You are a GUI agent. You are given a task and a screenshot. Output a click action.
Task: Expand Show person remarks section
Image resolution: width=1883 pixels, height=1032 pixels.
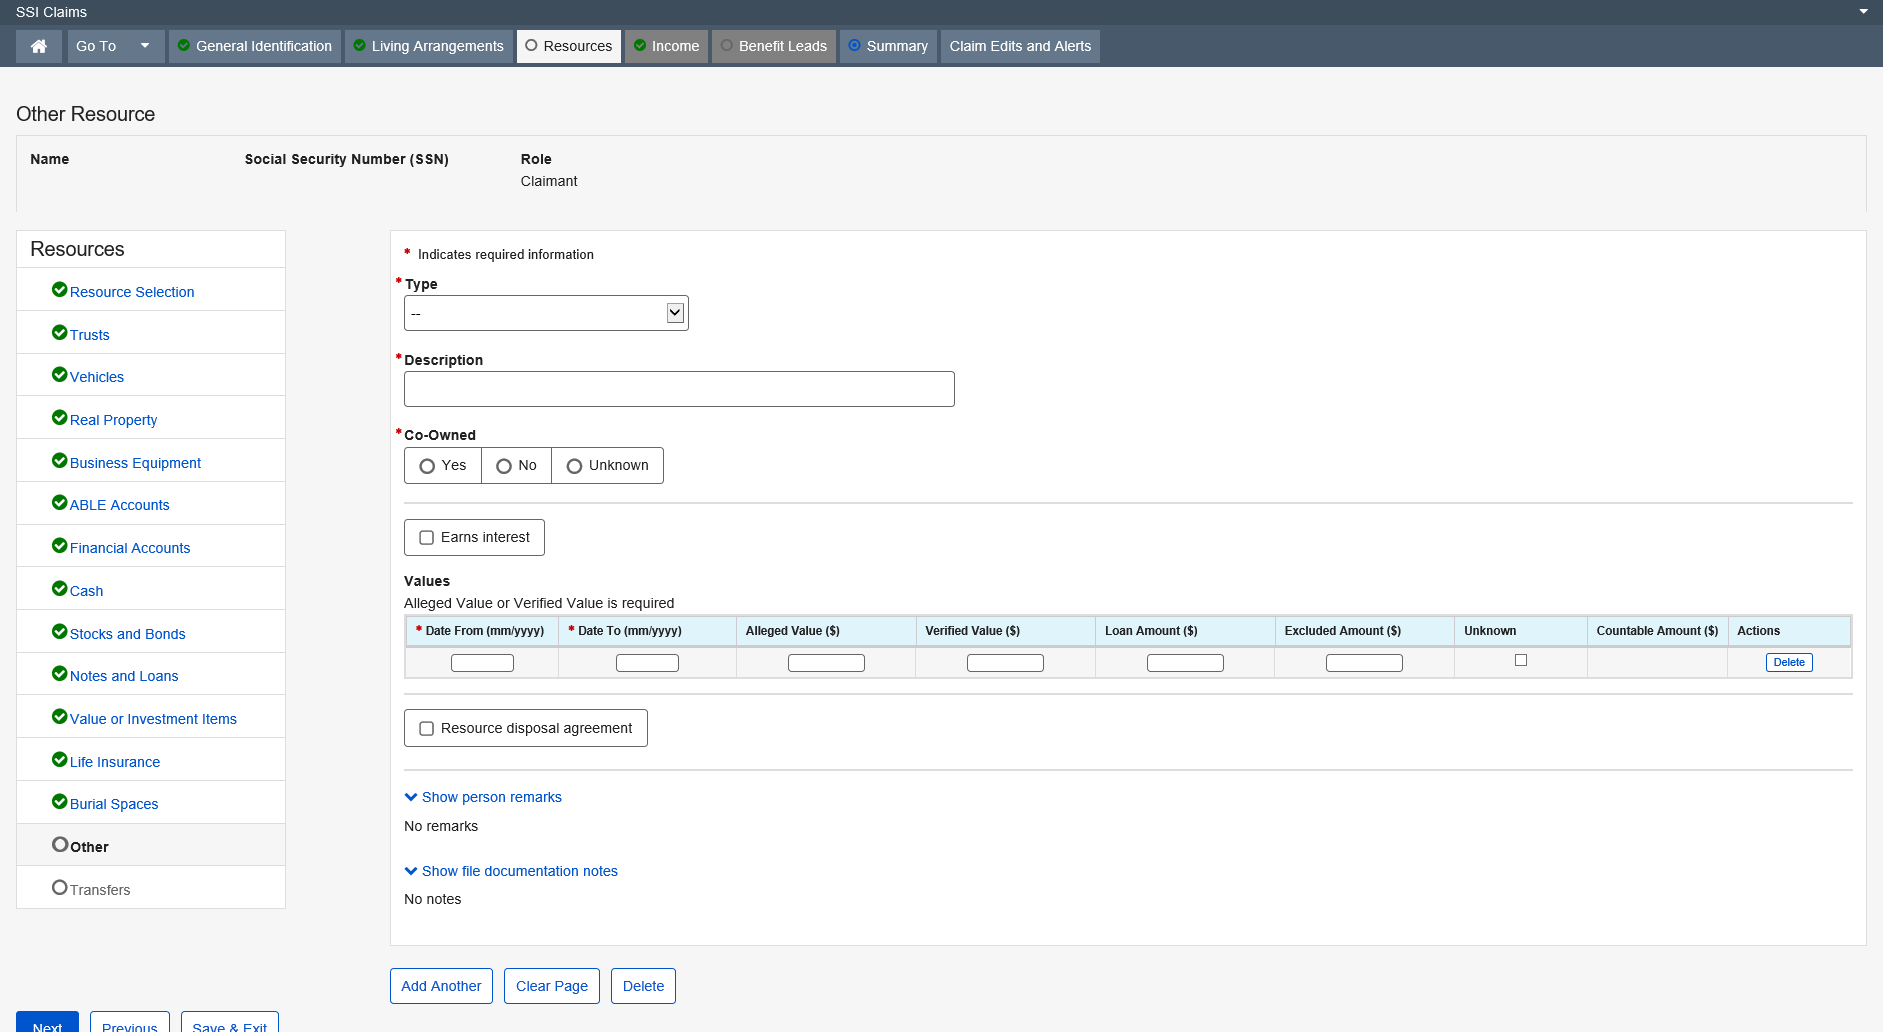pyautogui.click(x=483, y=797)
